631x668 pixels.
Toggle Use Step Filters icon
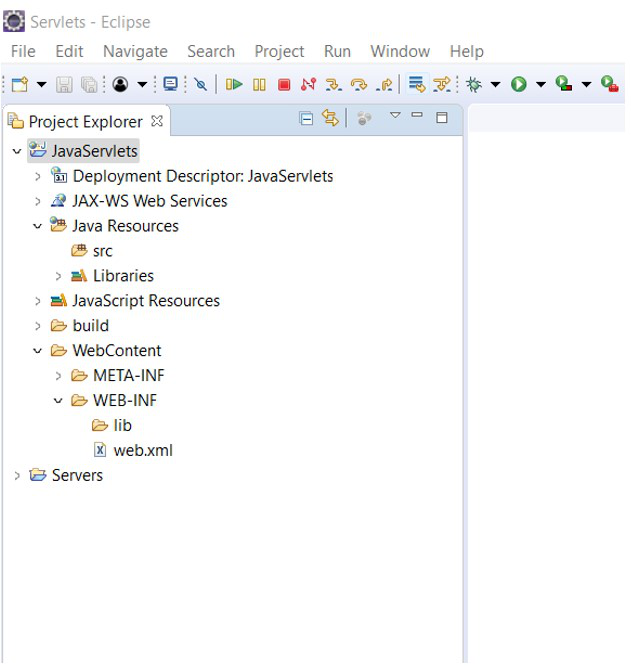pos(442,84)
